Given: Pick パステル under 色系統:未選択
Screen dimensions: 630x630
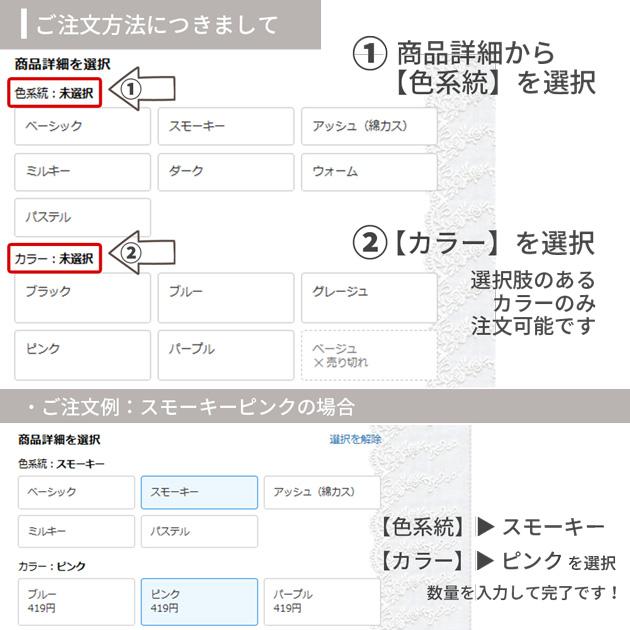Looking at the screenshot, I should pyautogui.click(x=82, y=217).
